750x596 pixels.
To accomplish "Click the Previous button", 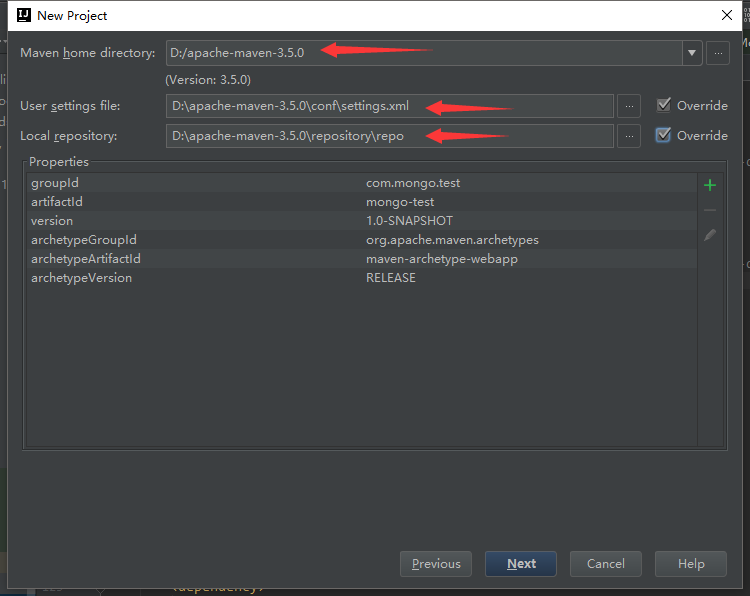I will [436, 564].
